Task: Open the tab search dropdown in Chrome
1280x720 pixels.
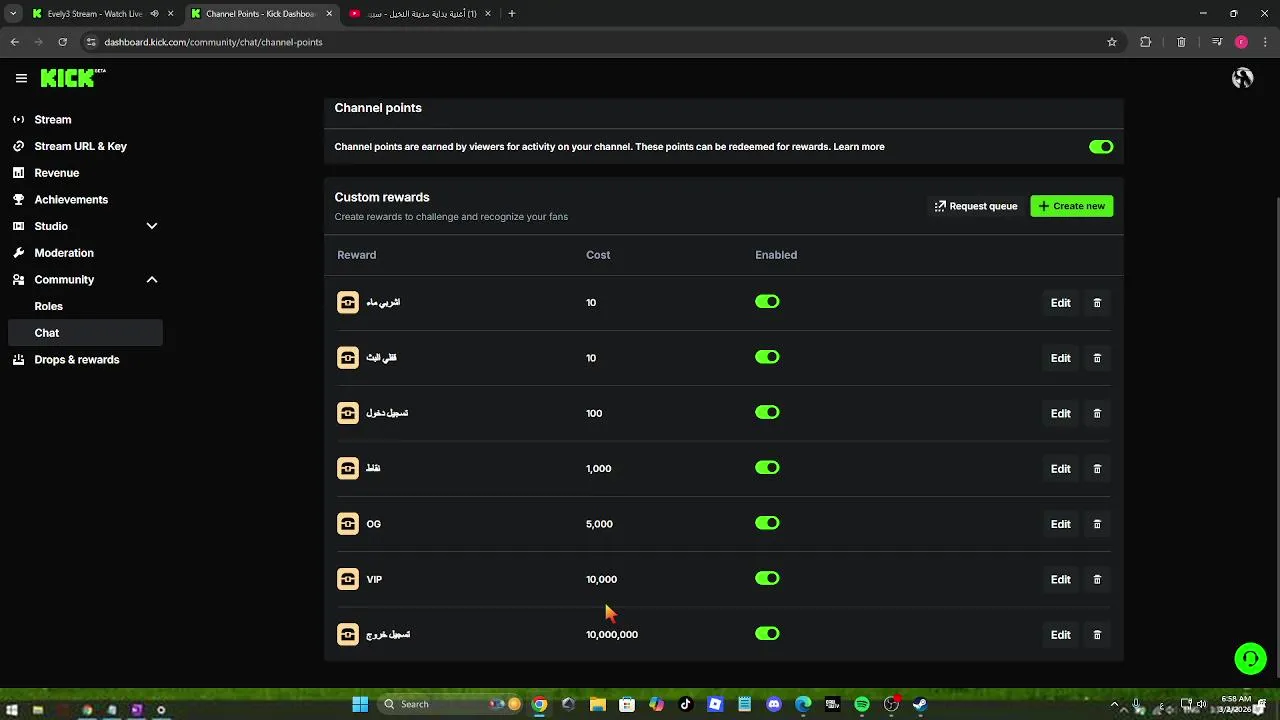Action: click(x=13, y=14)
